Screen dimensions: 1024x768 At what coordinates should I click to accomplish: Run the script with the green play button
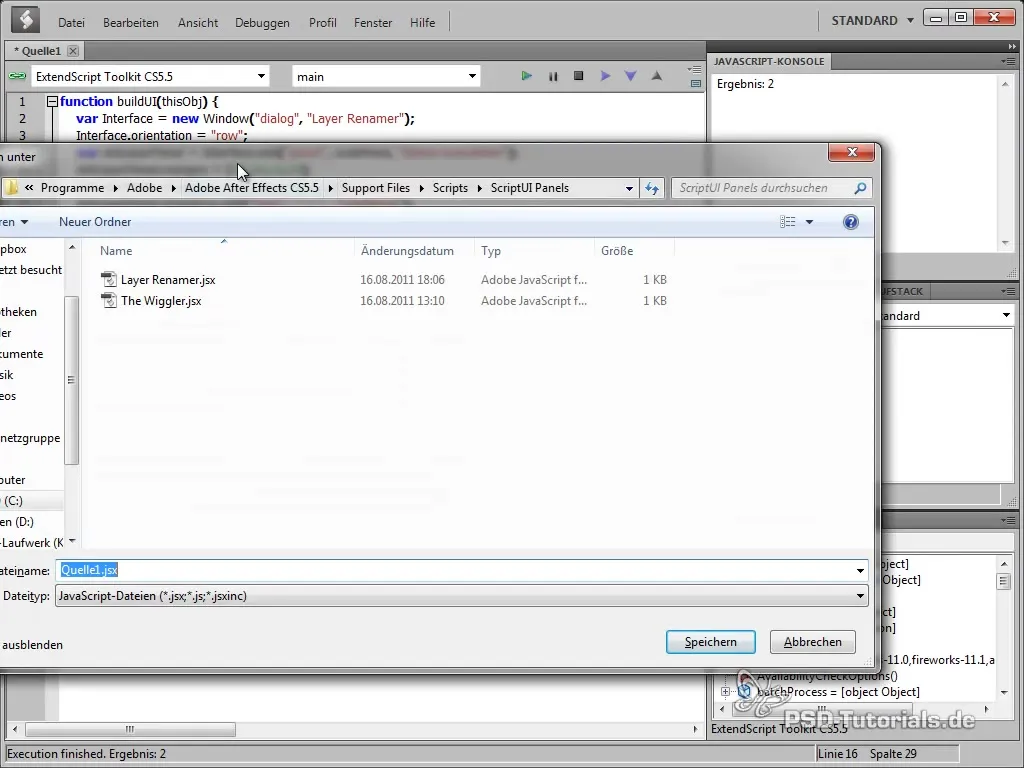pos(526,76)
